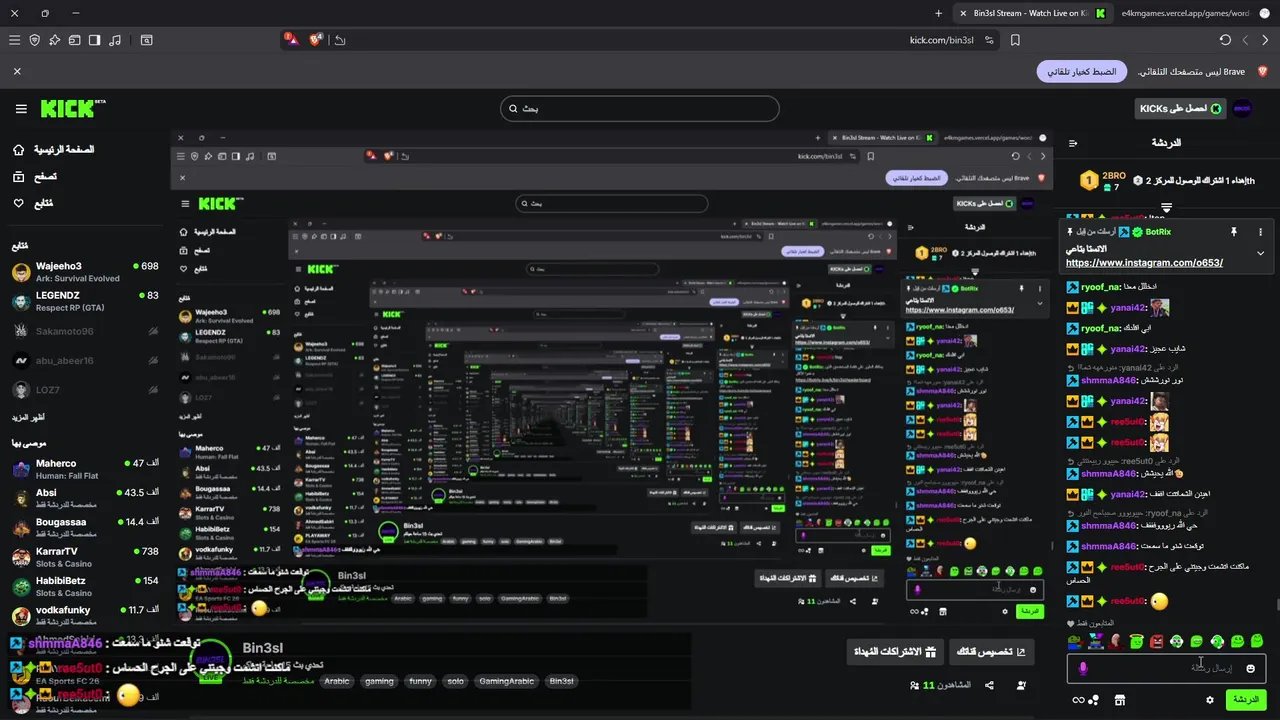This screenshot has width=1280, height=720.
Task: Dismiss the Brave default browser banner
Action: pyautogui.click(x=17, y=72)
